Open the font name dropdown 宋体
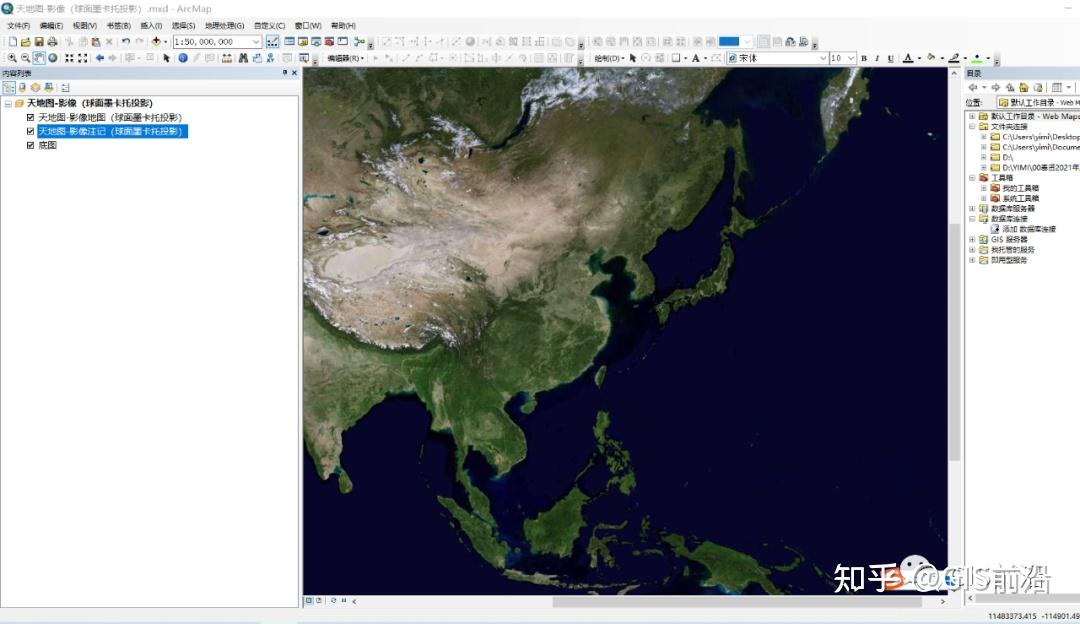Screen dimensions: 1080x624 tap(822, 59)
